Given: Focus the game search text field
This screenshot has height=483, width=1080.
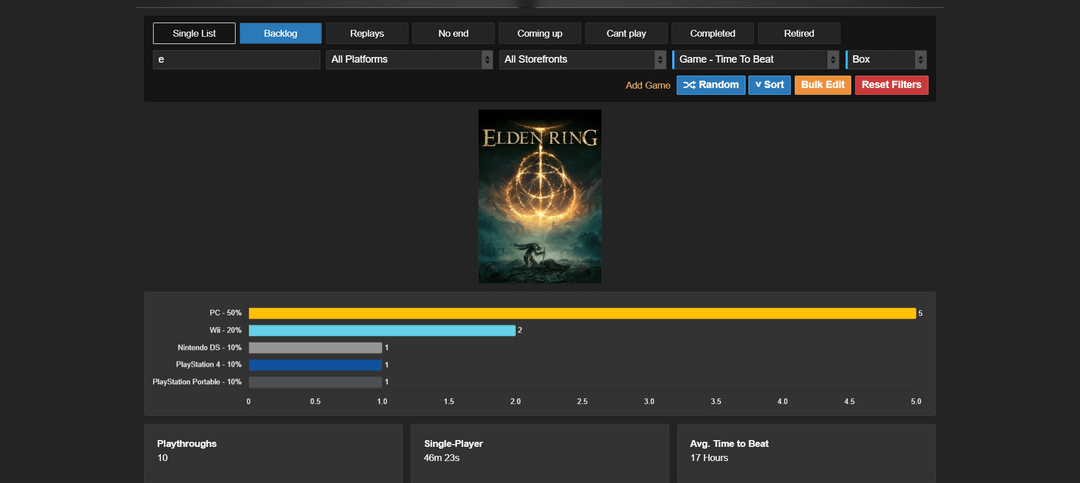Looking at the screenshot, I should pyautogui.click(x=236, y=60).
